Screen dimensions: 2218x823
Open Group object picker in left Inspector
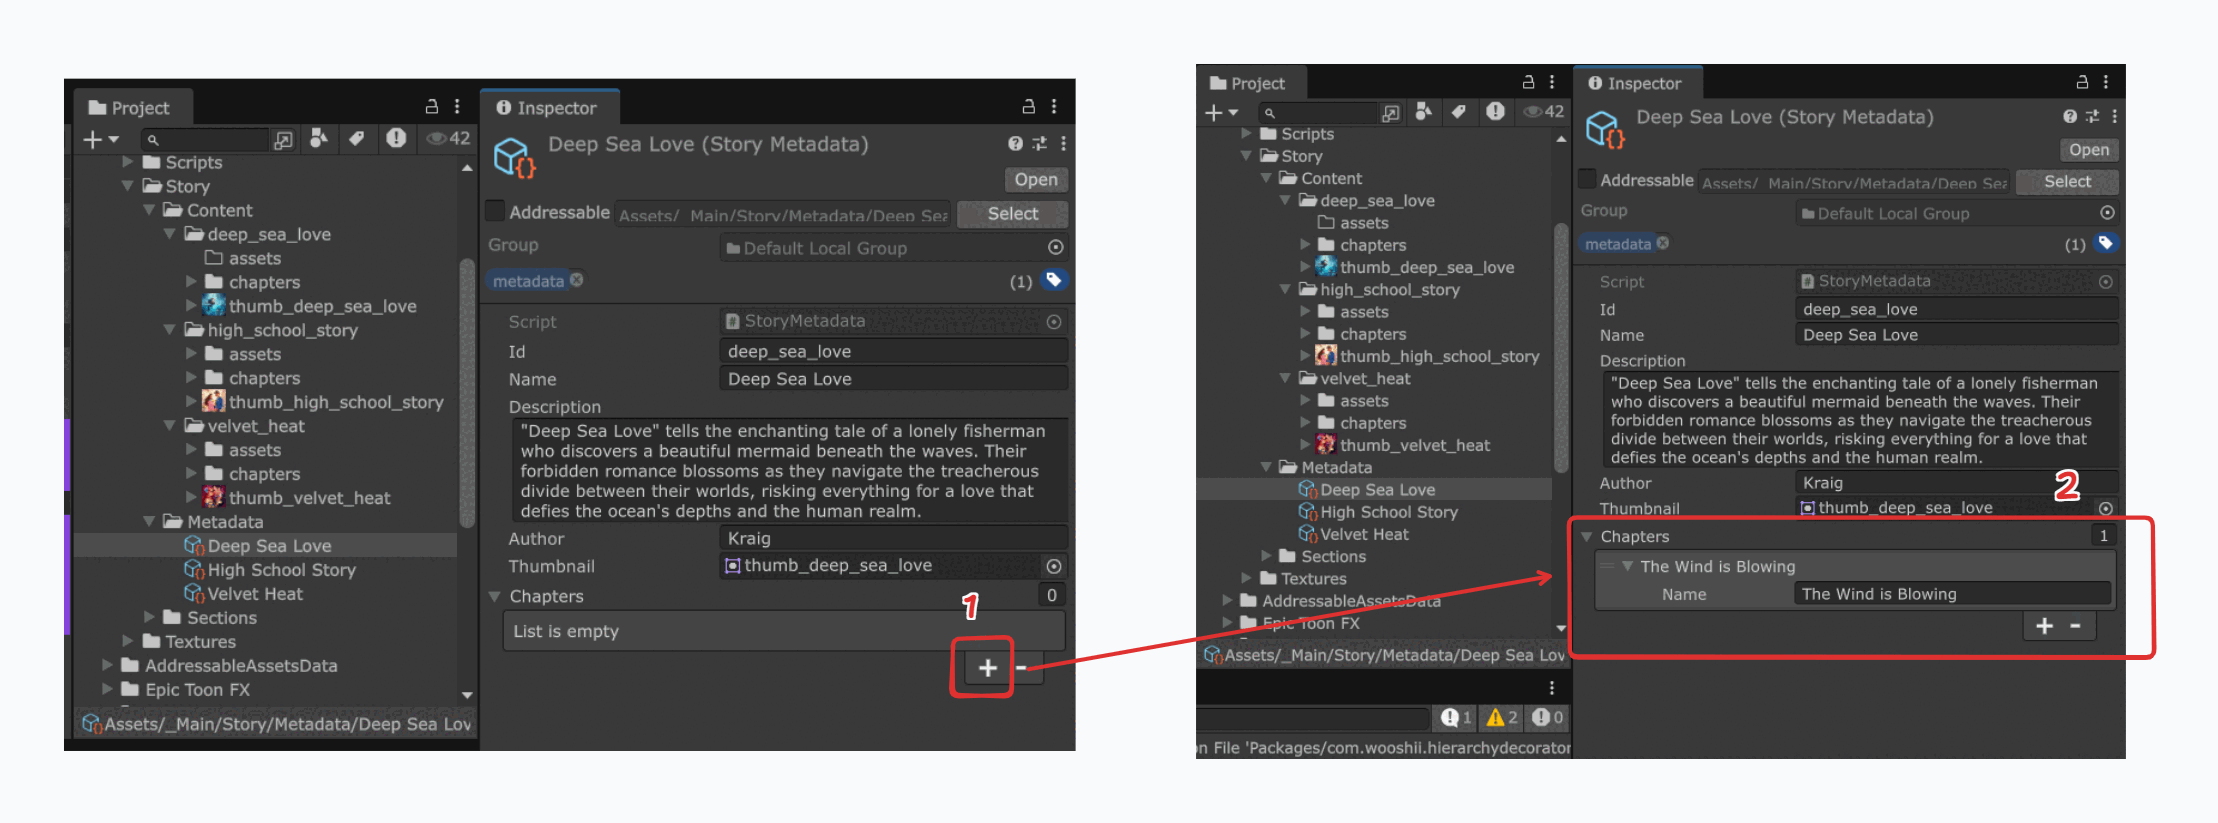coord(1055,247)
